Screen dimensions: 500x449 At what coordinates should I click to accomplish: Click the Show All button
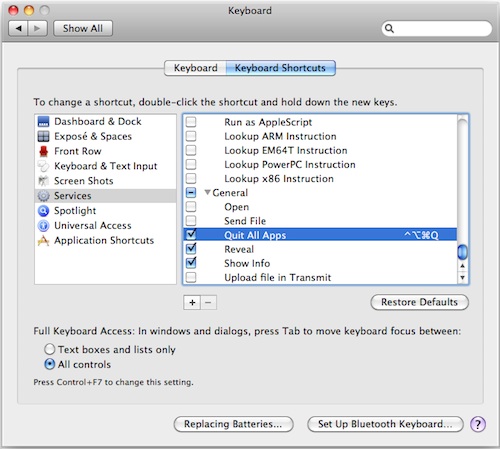(83, 29)
